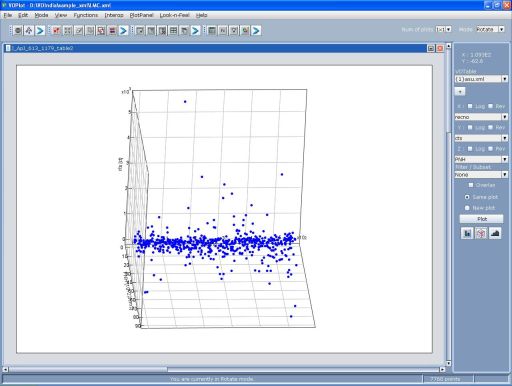This screenshot has width=512, height=386.
Task: Open the Z axis column dropdown
Action: pyautogui.click(x=481, y=159)
